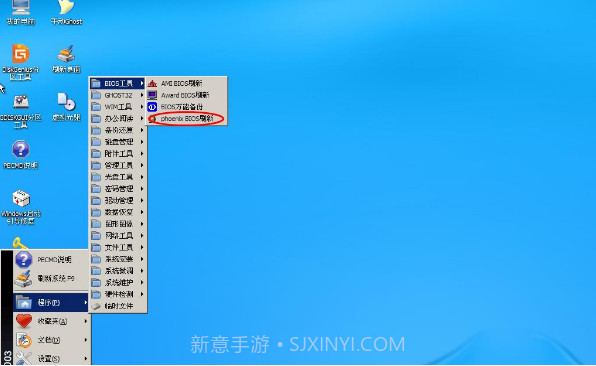Click the 系统安装 folder icon
This screenshot has height=366, width=596.
coord(96,259)
